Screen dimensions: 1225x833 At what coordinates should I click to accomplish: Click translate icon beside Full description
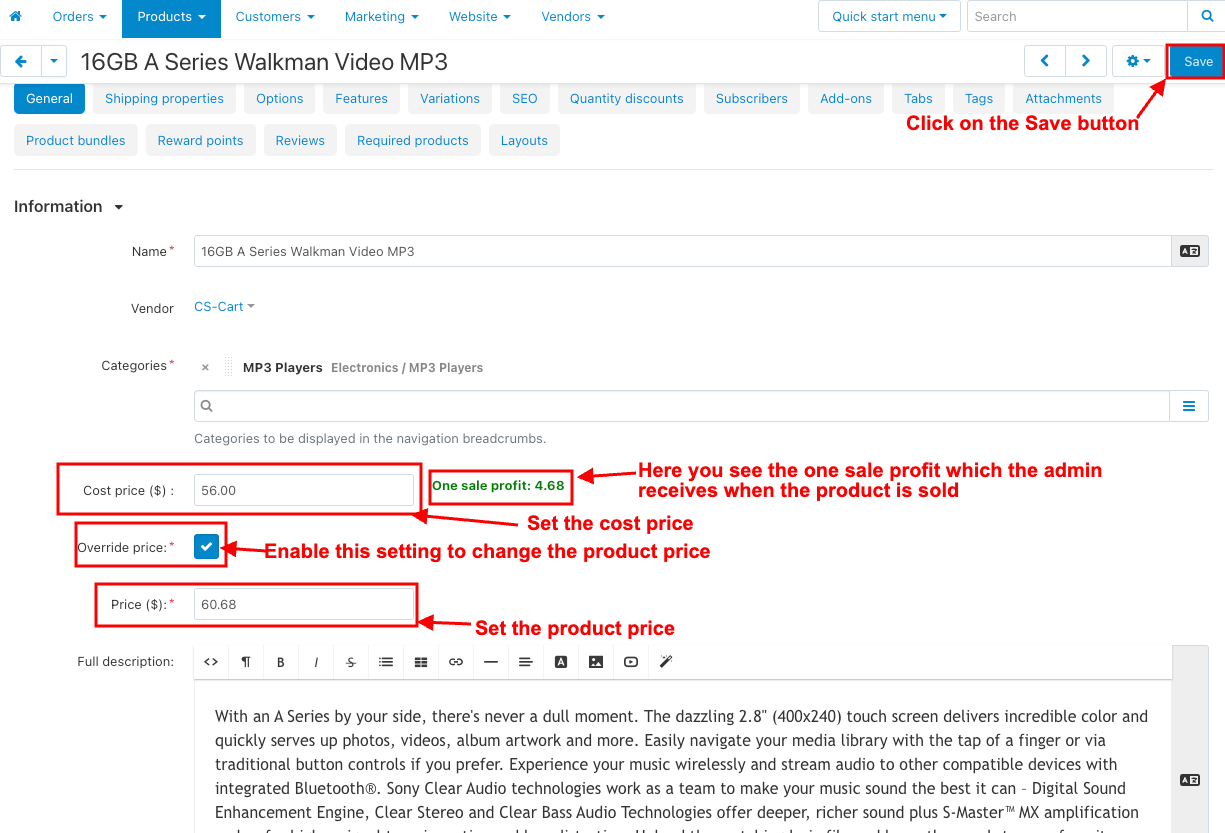[1189, 780]
